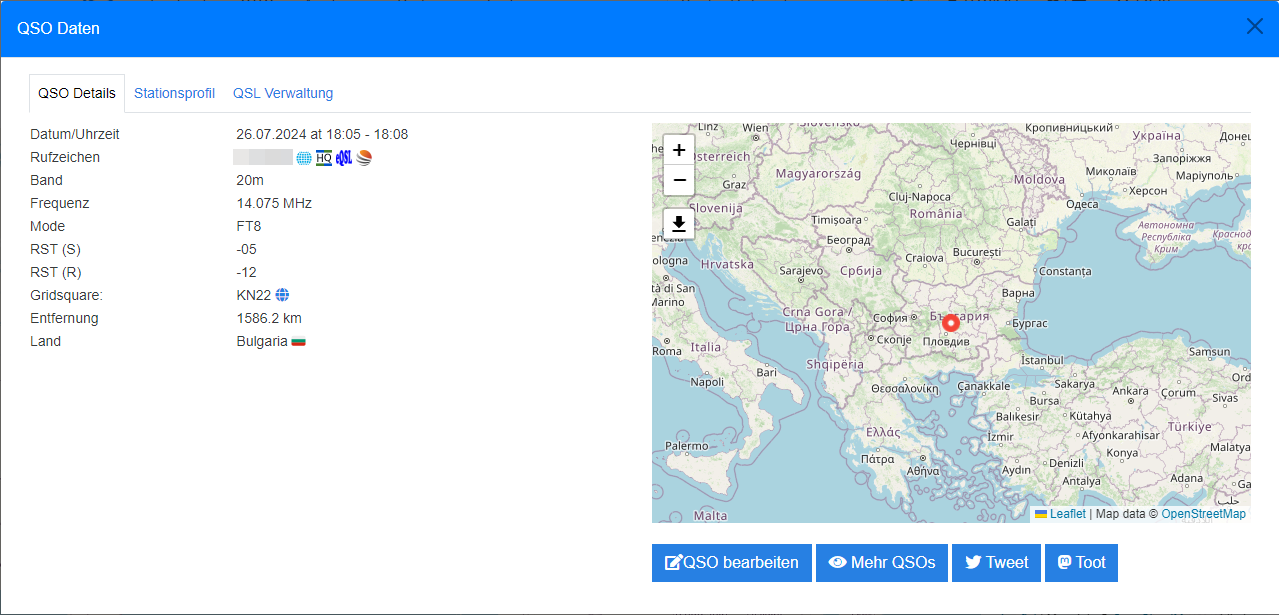The image size is (1279, 615).
Task: Close the QSO Daten dialog
Action: (x=1254, y=27)
